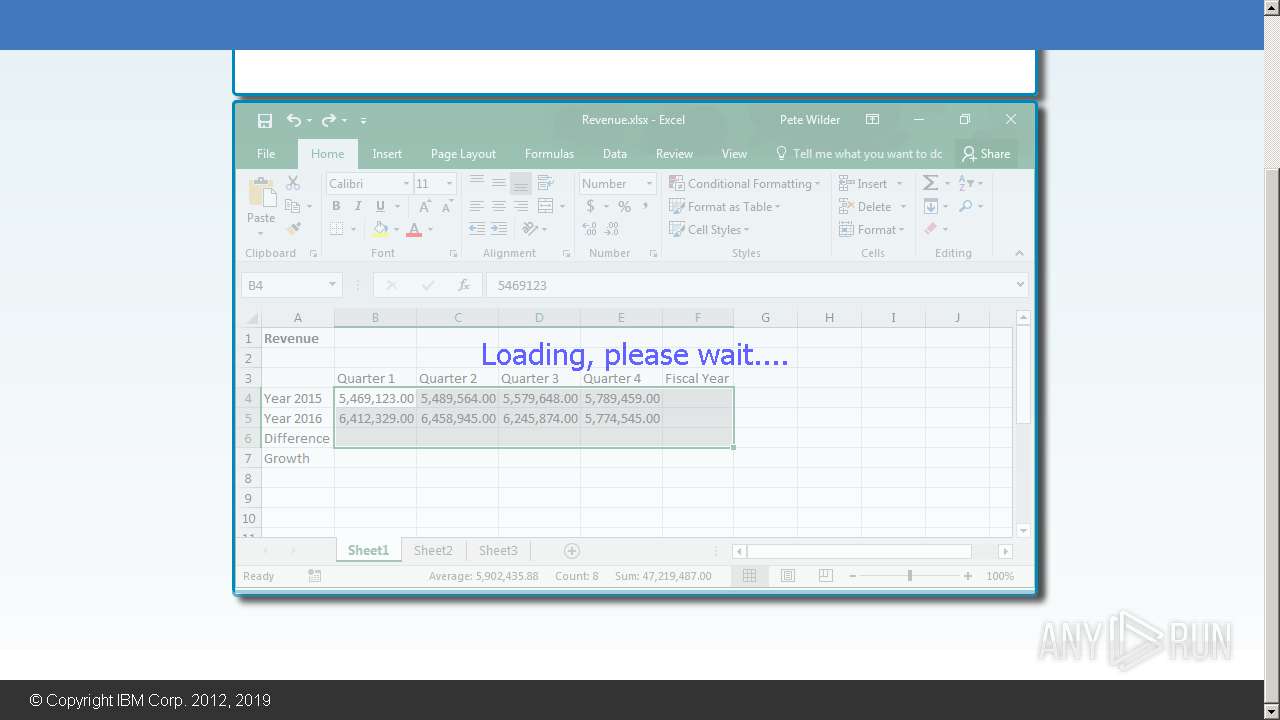
Task: Open the Calibri font name dropdown
Action: pos(406,184)
